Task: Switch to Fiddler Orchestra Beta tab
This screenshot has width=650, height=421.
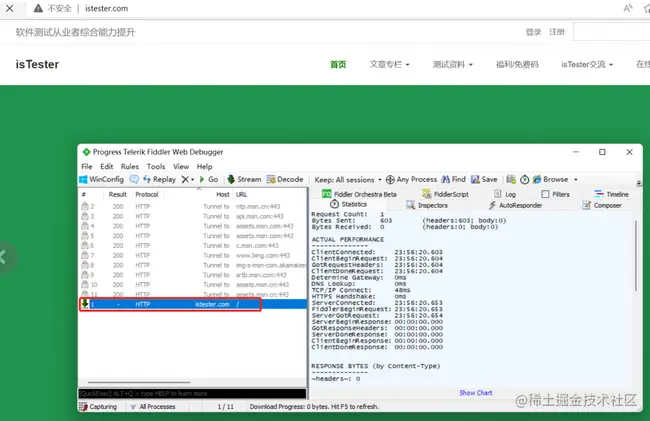Action: [x=359, y=194]
